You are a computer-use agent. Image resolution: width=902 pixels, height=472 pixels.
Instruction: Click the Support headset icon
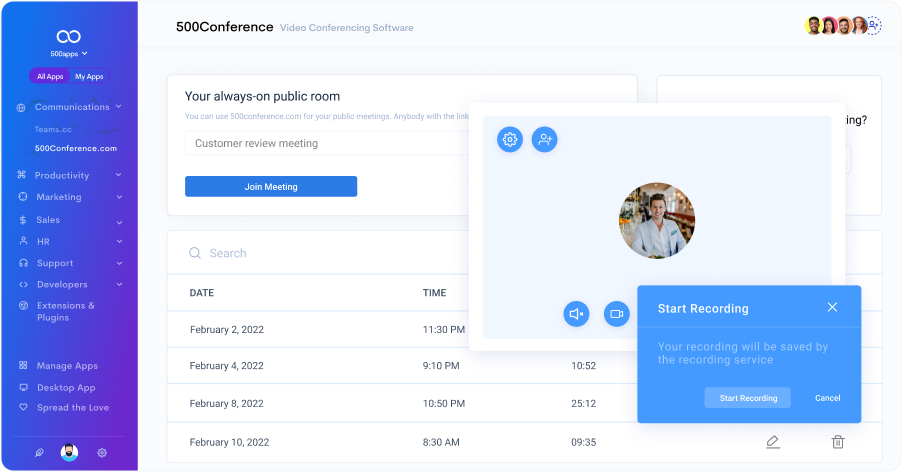click(24, 263)
